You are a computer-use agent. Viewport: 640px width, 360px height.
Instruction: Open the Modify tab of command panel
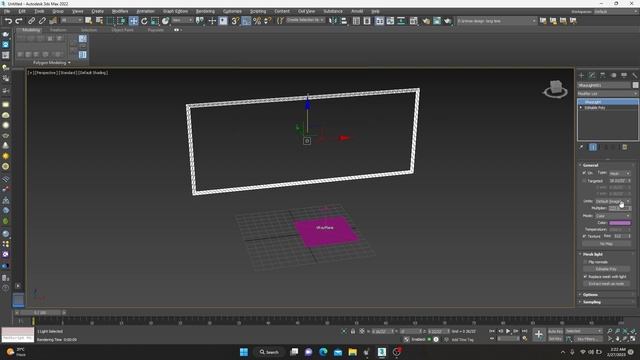click(592, 75)
